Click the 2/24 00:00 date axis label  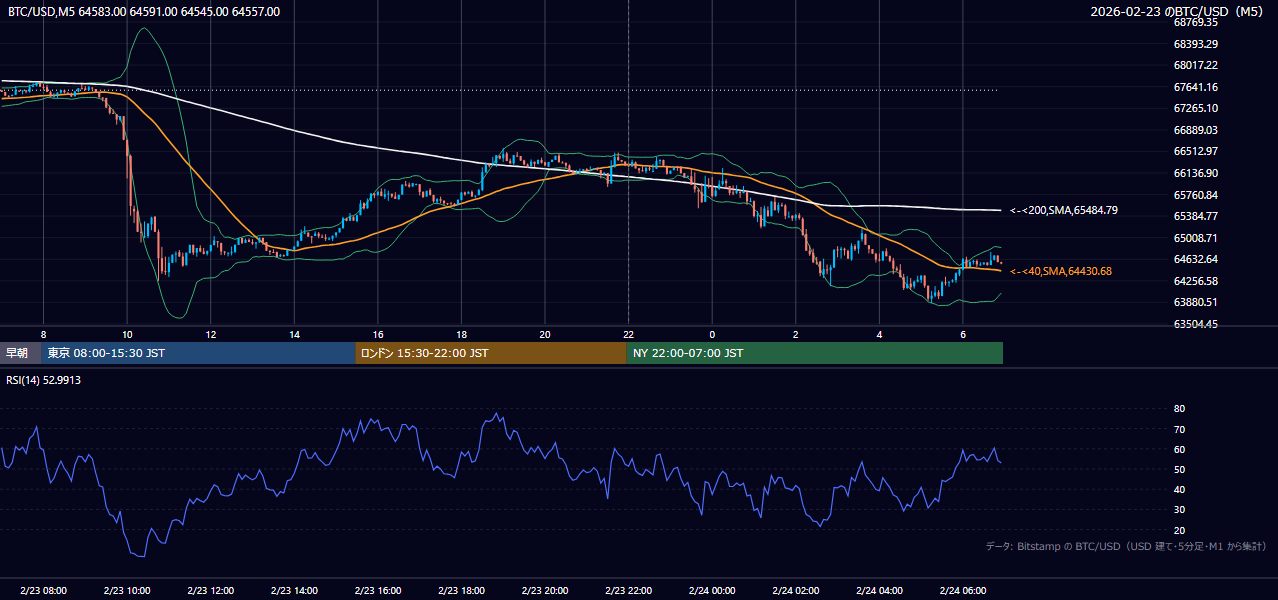pyautogui.click(x=712, y=591)
